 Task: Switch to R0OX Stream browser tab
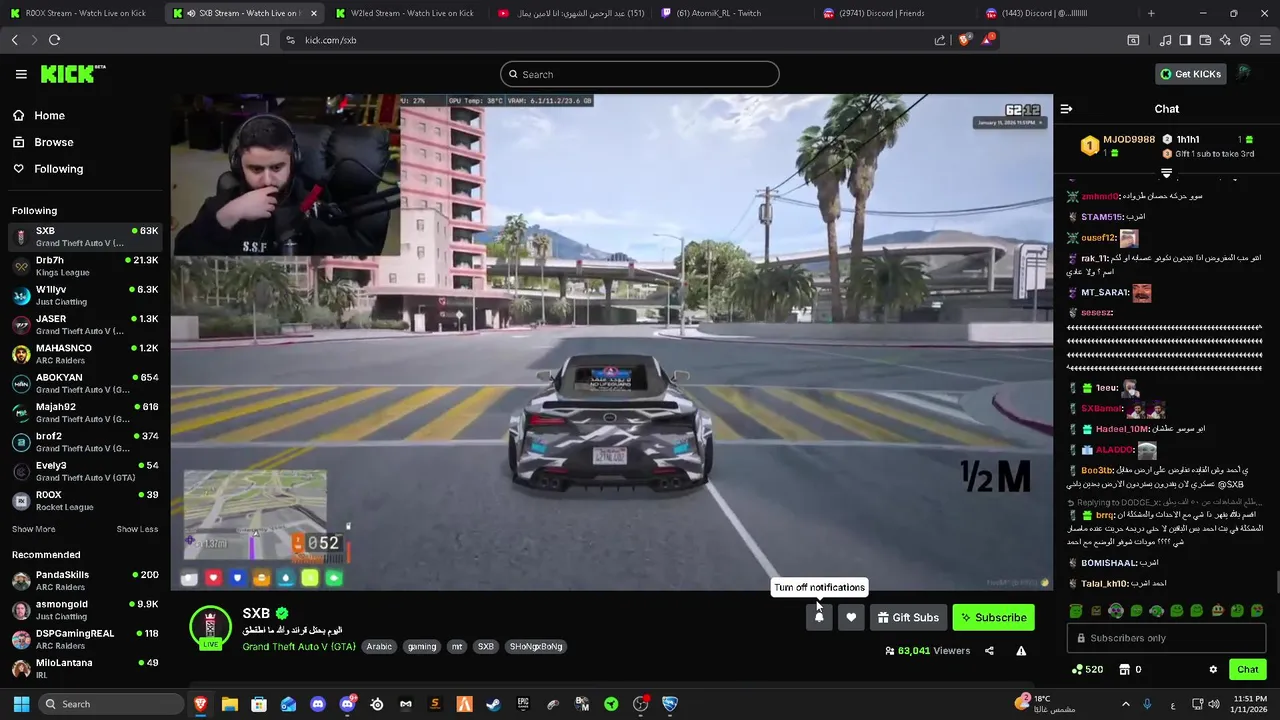click(78, 13)
